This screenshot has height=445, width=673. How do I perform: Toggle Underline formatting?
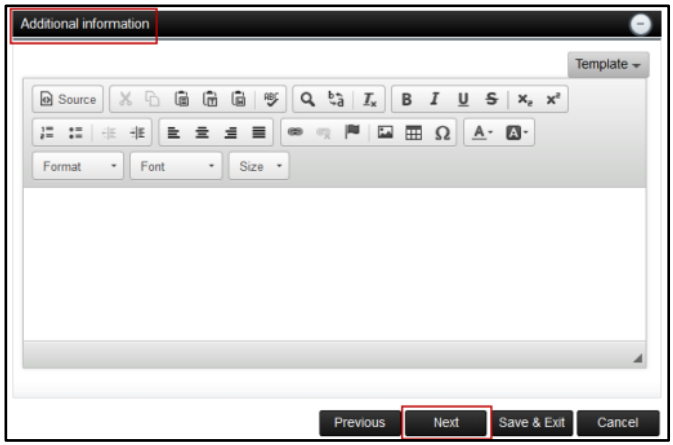point(463,99)
